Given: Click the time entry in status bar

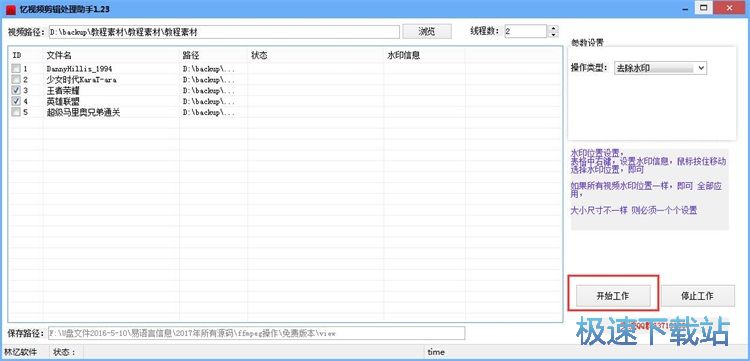Looking at the screenshot, I should pos(436,352).
